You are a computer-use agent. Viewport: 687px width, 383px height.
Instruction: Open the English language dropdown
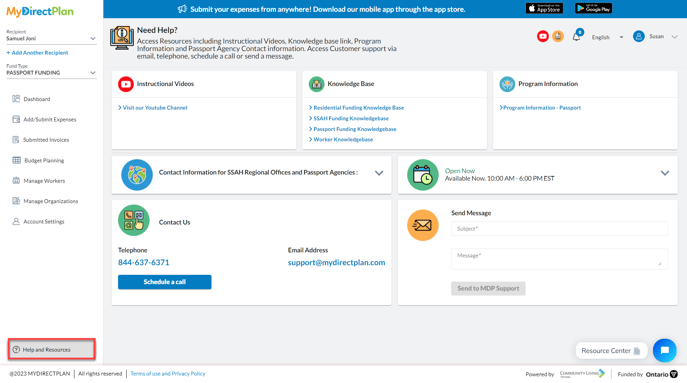tap(607, 37)
